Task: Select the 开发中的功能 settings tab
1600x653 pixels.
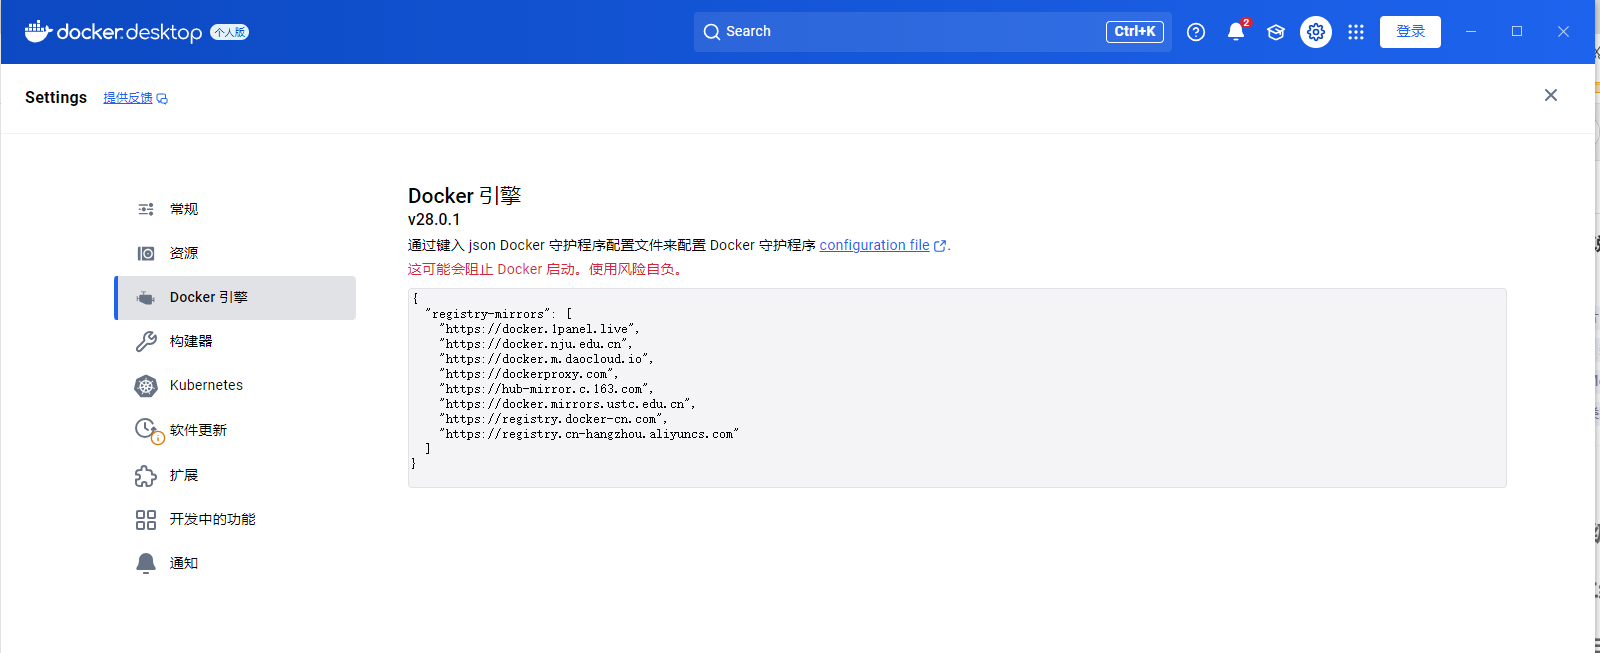Action: (236, 519)
